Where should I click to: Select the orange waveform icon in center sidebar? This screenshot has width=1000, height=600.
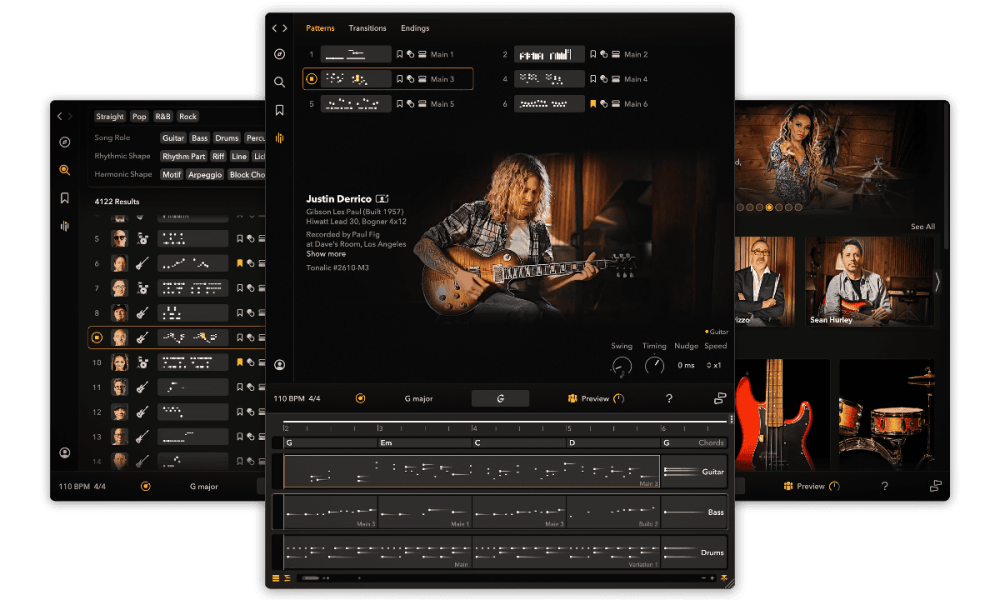280,139
